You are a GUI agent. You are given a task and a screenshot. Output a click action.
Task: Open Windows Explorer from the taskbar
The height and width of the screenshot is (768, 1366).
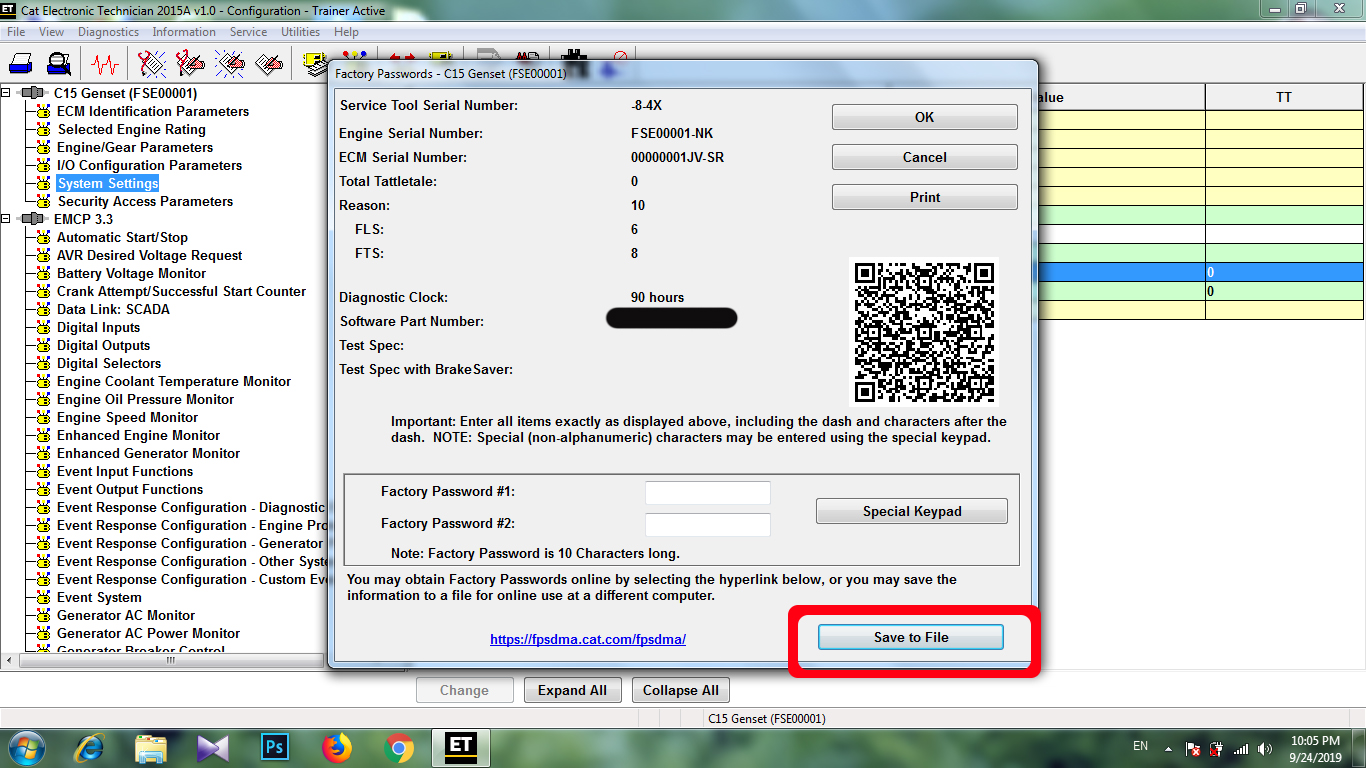151,747
